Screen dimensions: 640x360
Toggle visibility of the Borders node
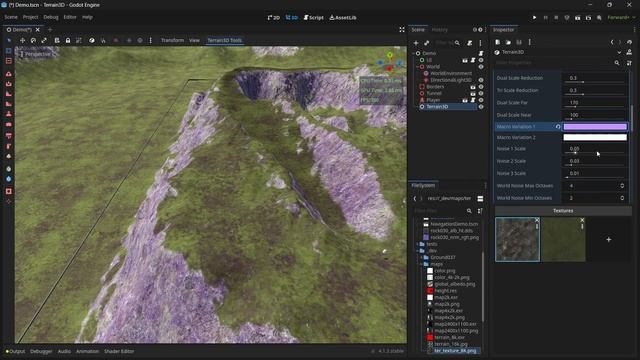click(x=481, y=87)
